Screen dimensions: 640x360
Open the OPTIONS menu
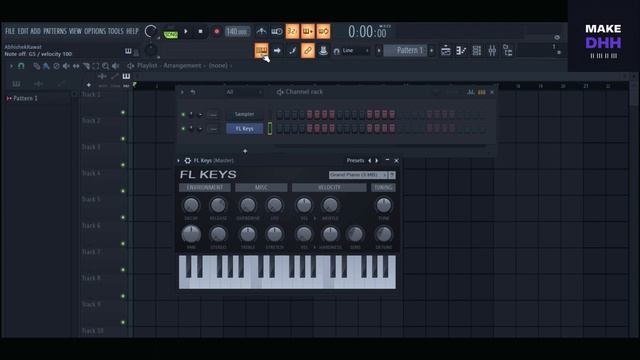tap(95, 31)
